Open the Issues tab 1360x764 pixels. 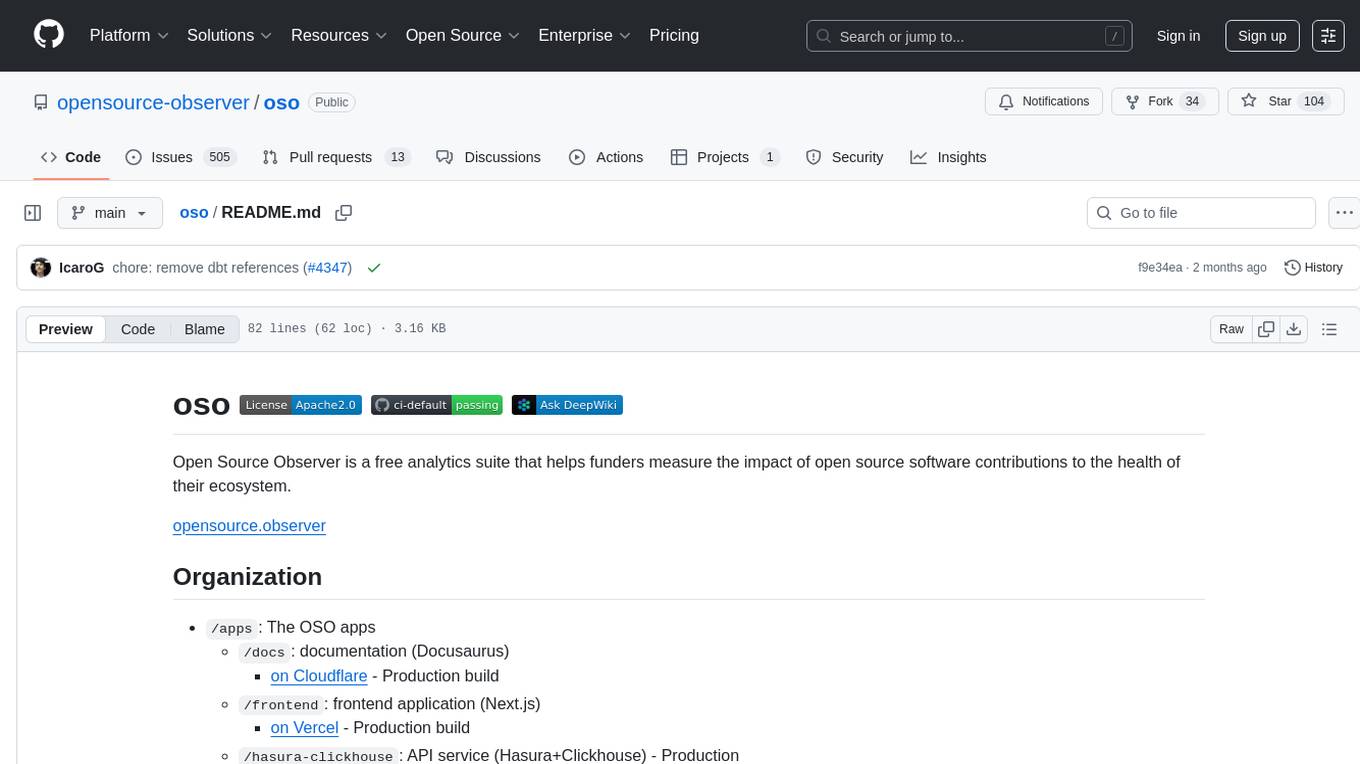coord(180,157)
